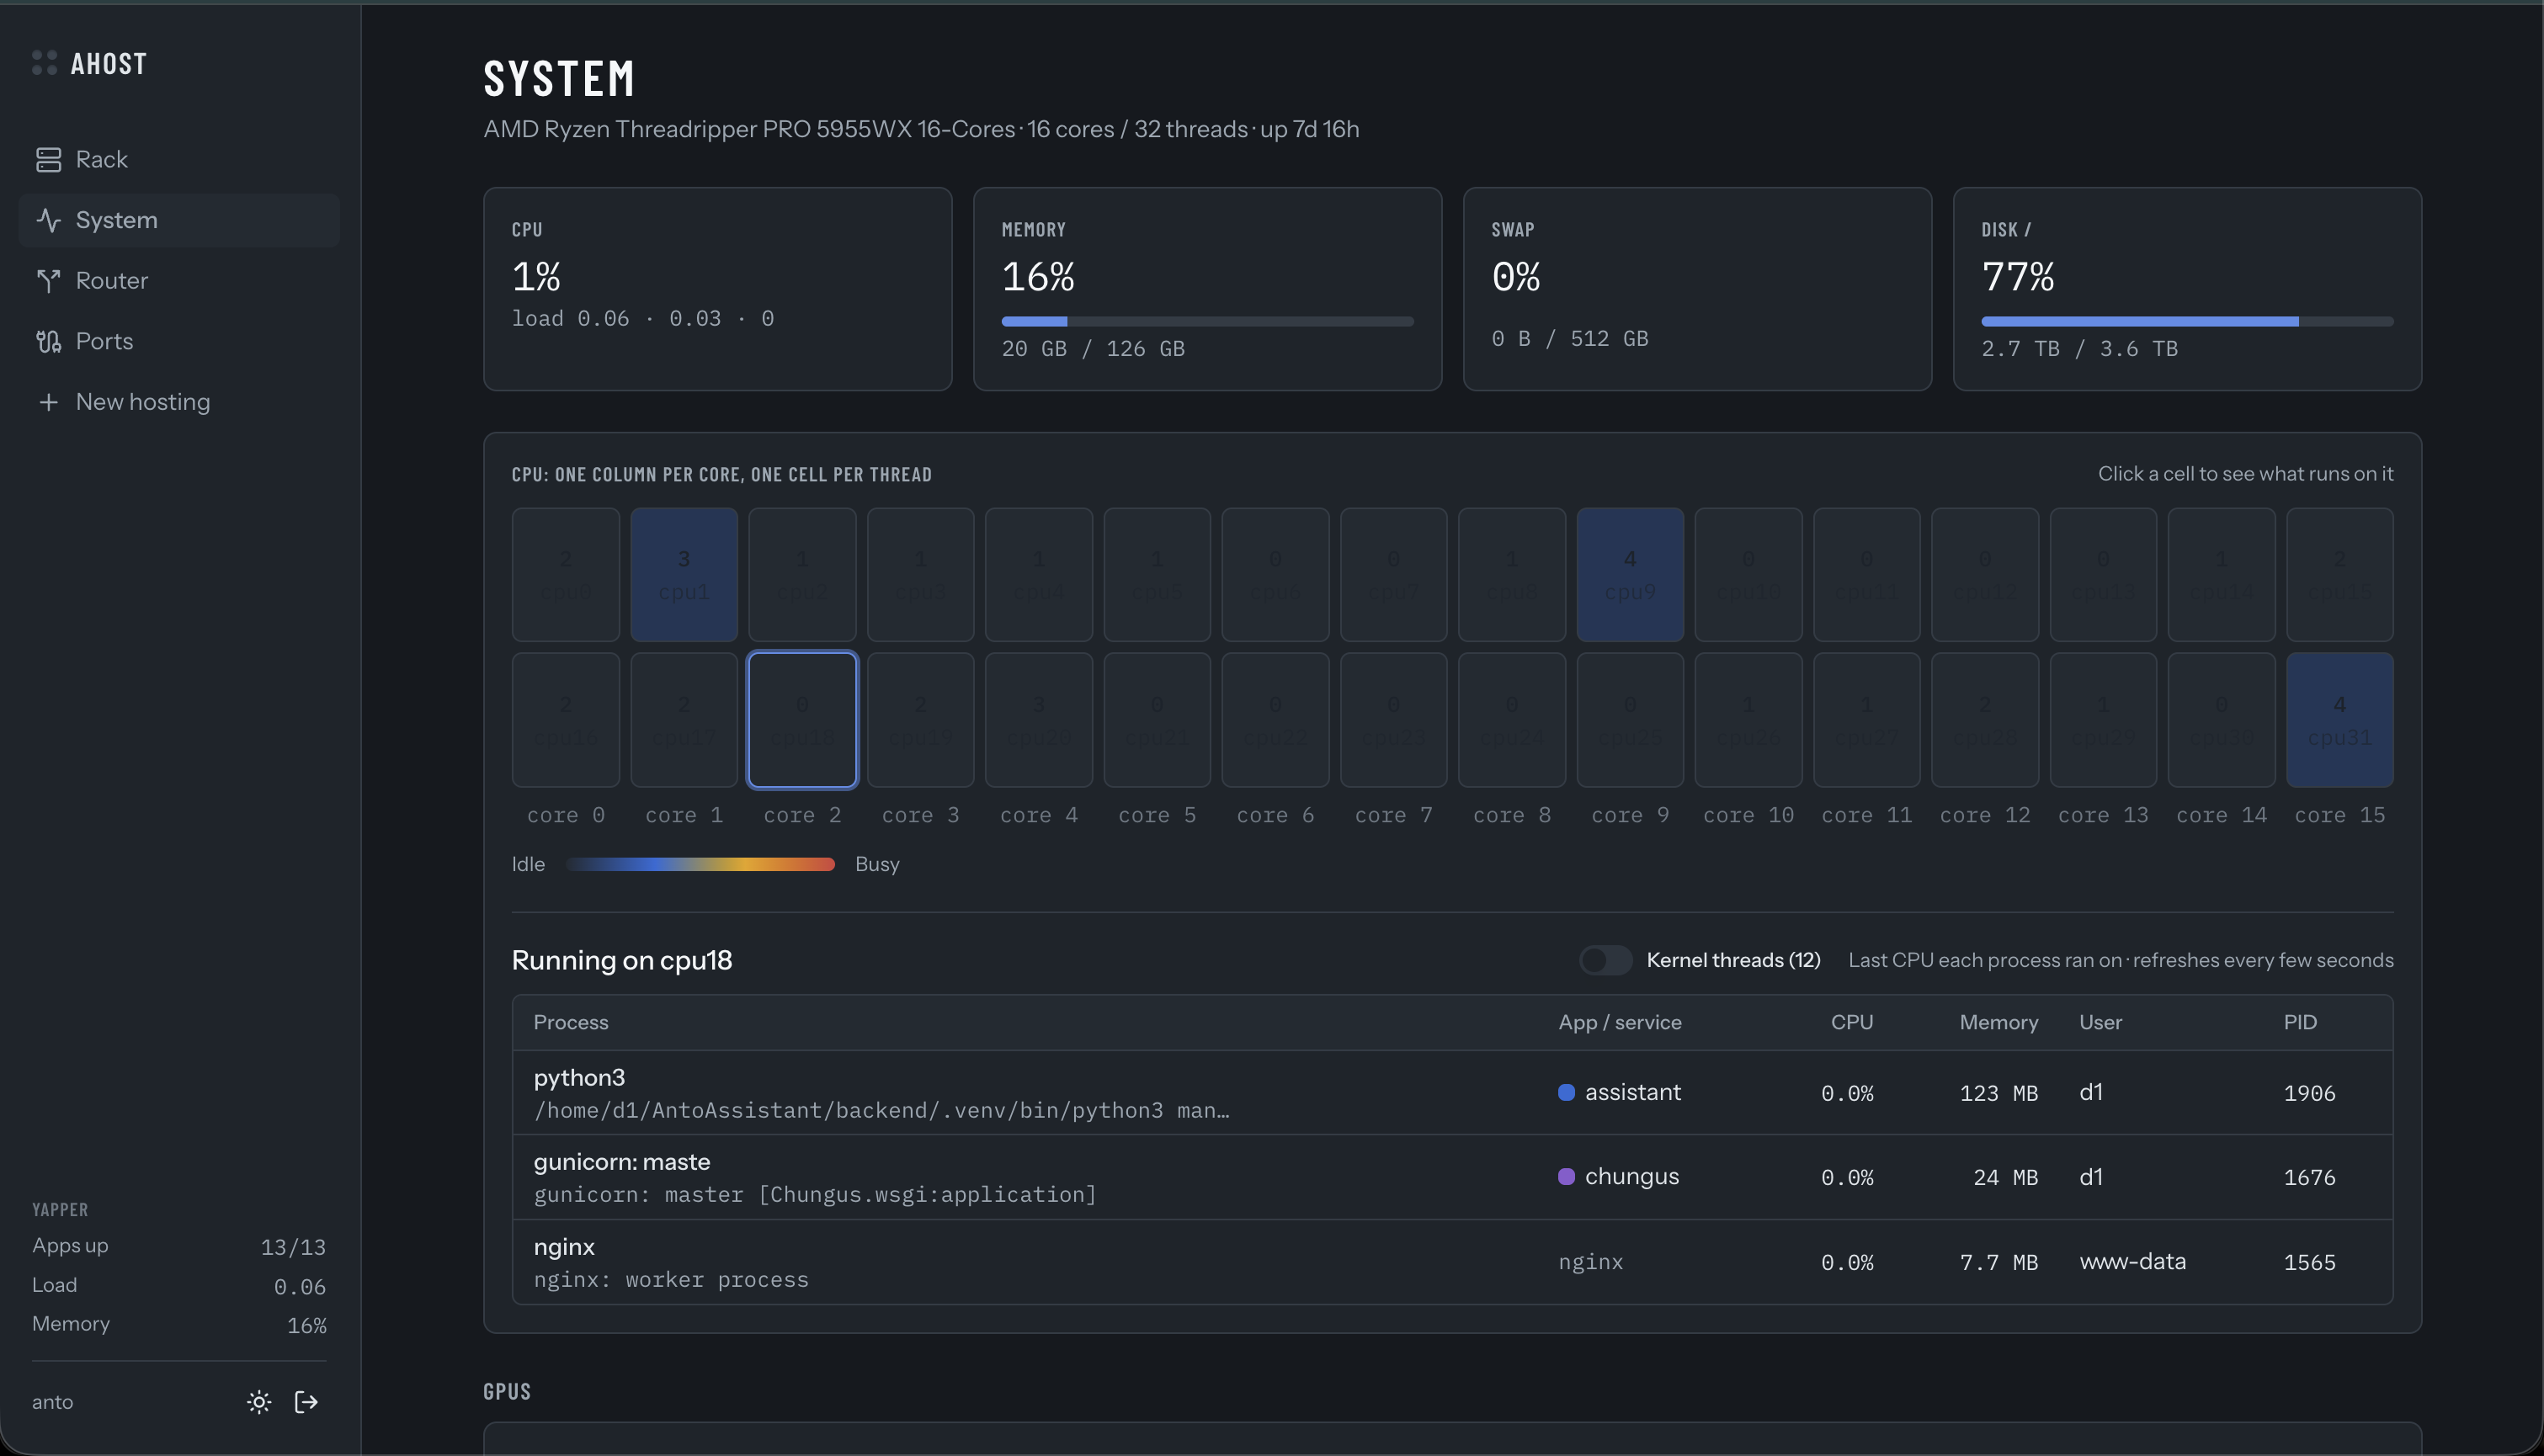This screenshot has width=2544, height=1456.
Task: Toggle light theme with sun icon
Action: click(259, 1402)
